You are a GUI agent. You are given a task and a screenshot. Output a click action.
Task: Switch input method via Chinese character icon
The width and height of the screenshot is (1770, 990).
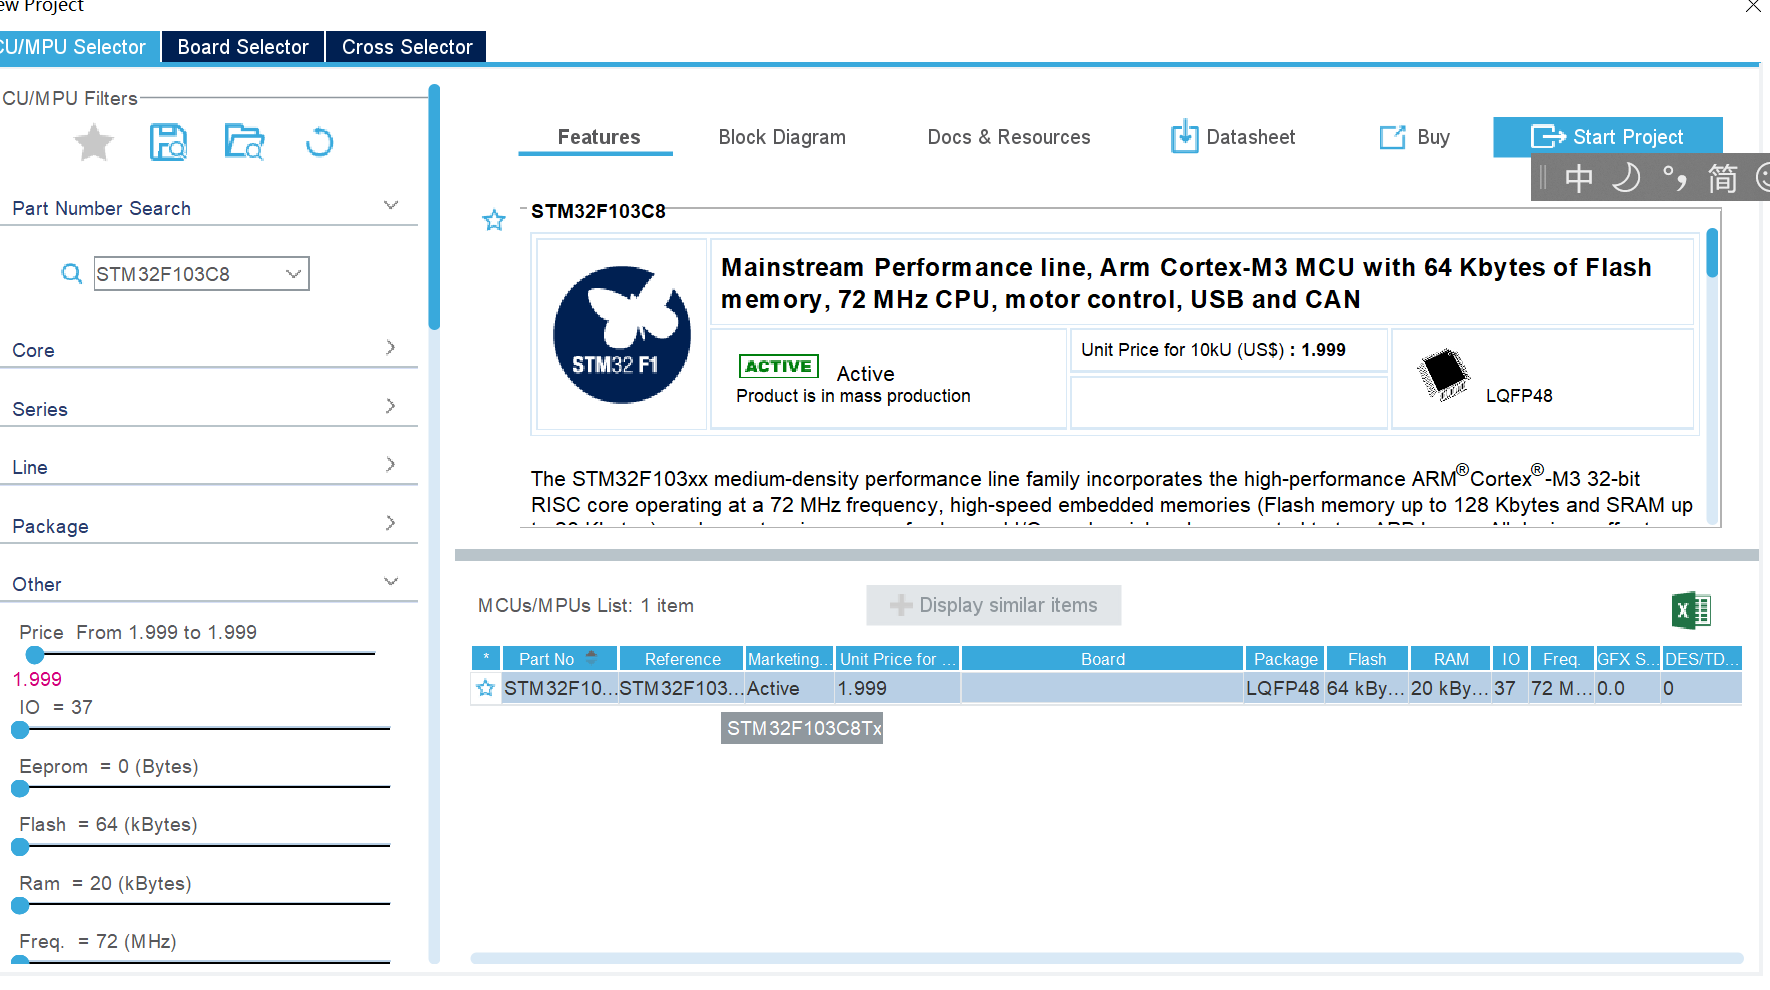pos(1579,178)
